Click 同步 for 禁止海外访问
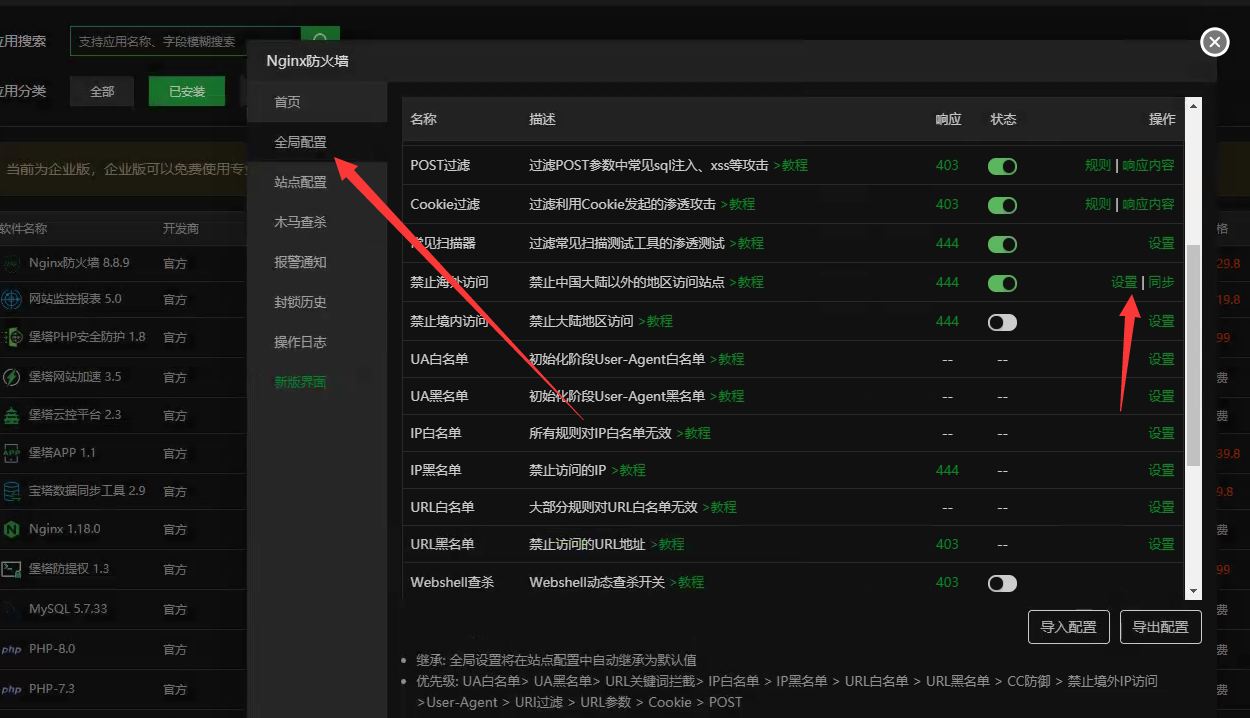 coord(1161,282)
